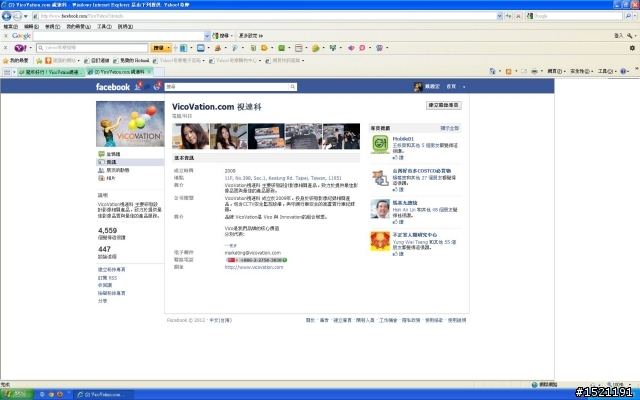640x400 pixels.
Task: Open the http://www.vicovation.com website link
Action: (254, 267)
